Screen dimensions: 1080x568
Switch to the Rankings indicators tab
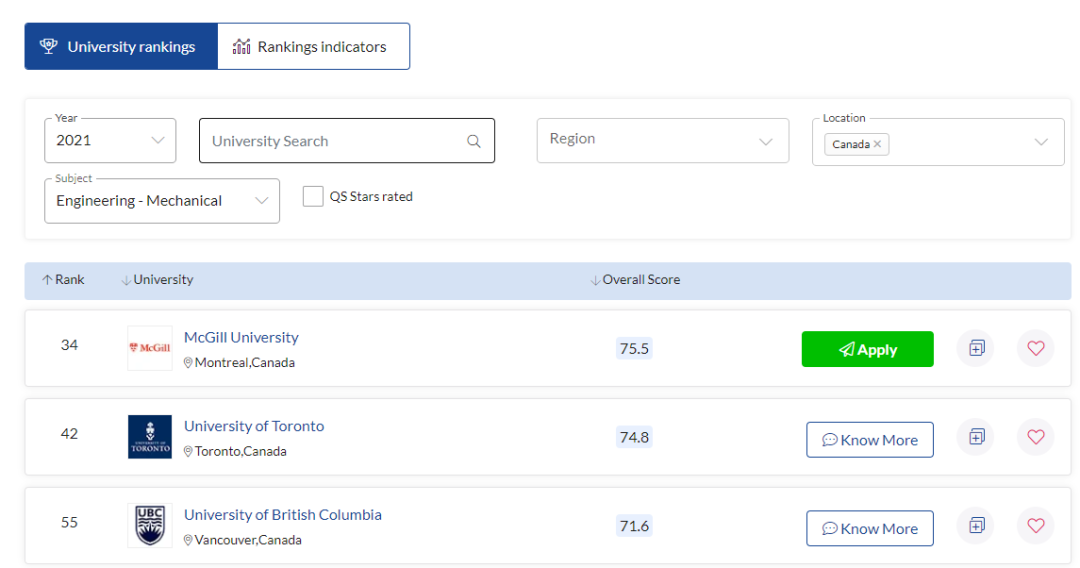[313, 47]
